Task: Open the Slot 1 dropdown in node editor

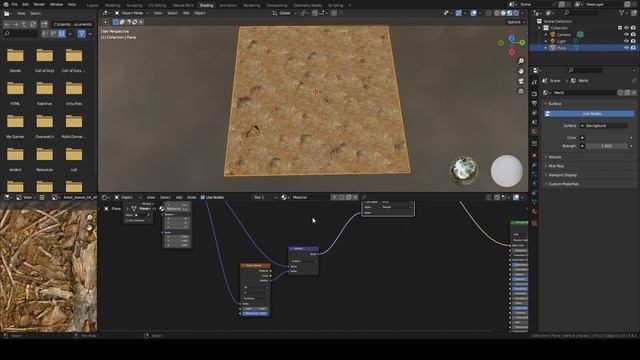Action: 264,198
